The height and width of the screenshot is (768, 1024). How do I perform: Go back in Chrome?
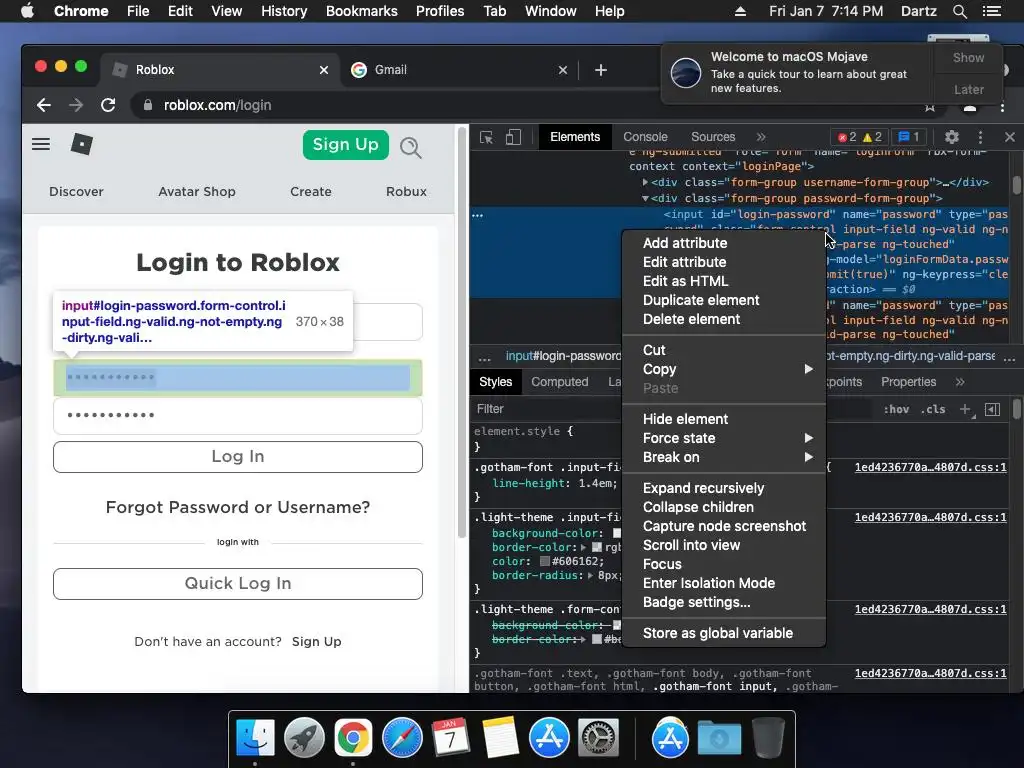click(44, 105)
